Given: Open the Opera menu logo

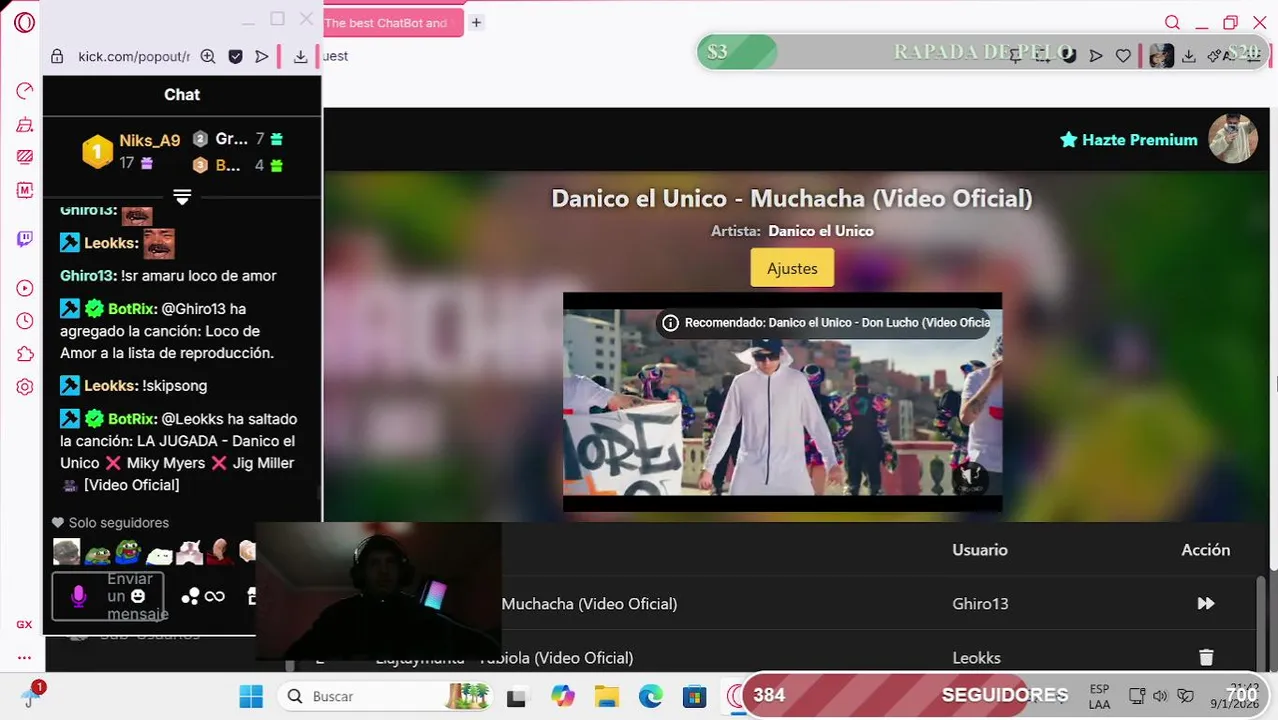Looking at the screenshot, I should 24,22.
